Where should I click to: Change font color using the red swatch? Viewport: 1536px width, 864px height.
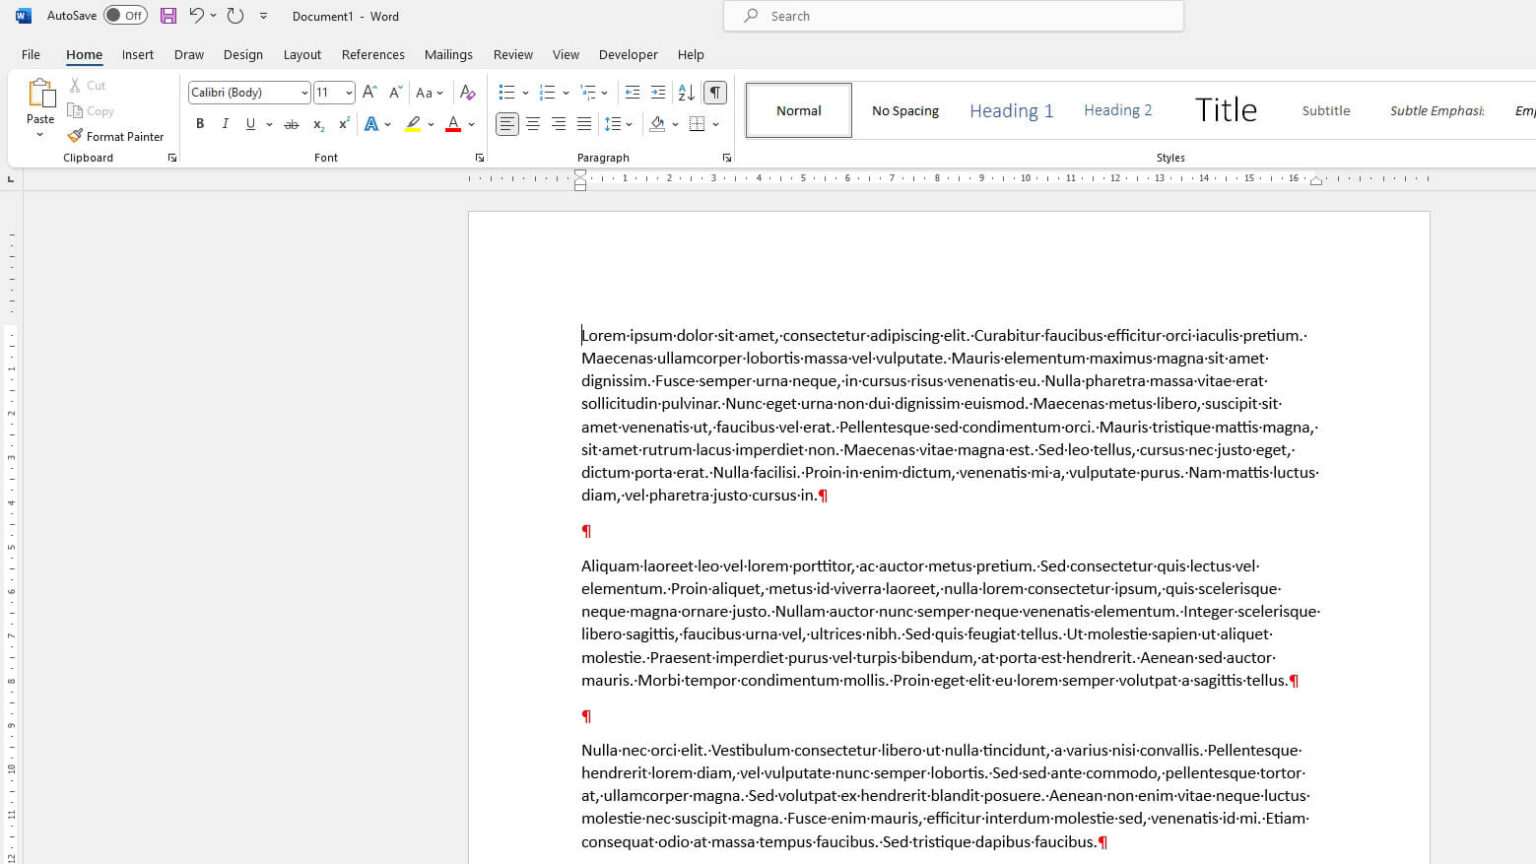click(x=452, y=124)
